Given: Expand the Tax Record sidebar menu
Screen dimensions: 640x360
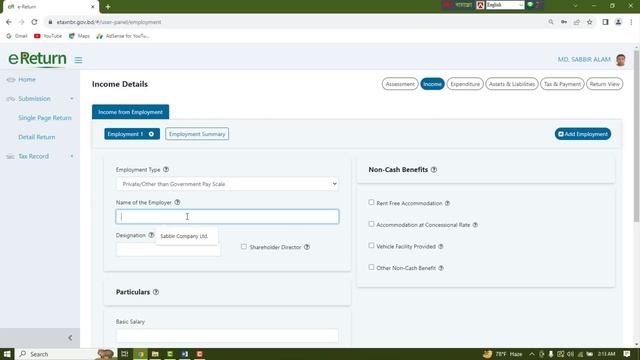Looking at the screenshot, I should pos(40,156).
